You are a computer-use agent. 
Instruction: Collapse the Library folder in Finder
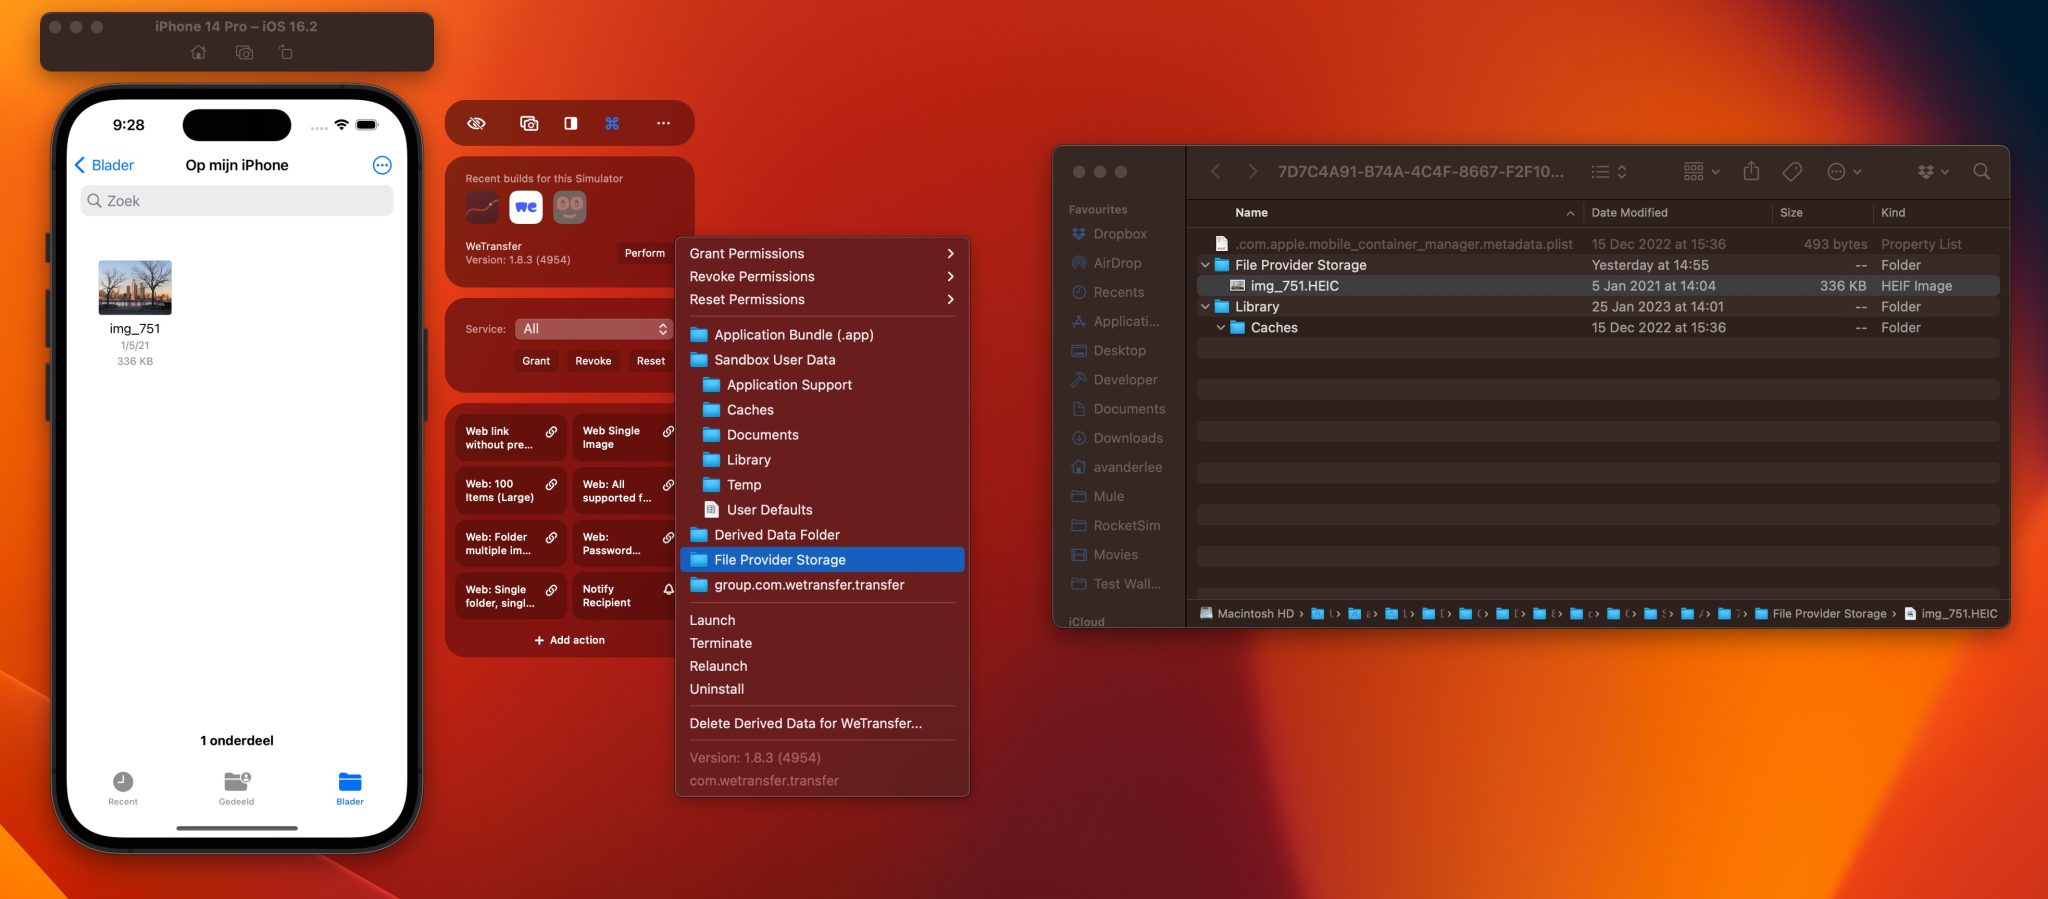pos(1205,307)
